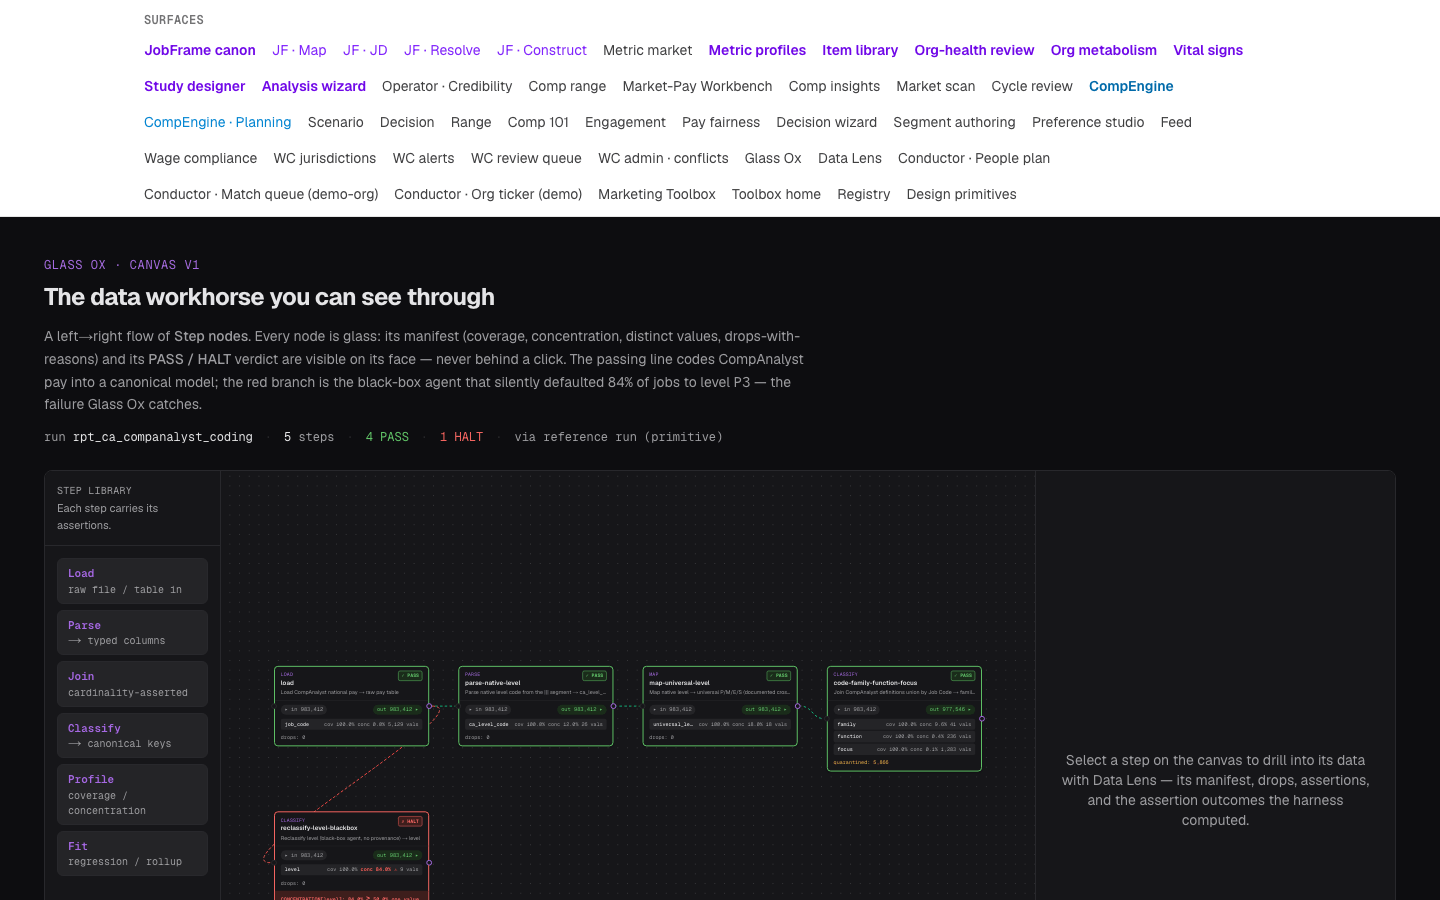
Task: Open the Cycle review link
Action: point(1032,86)
